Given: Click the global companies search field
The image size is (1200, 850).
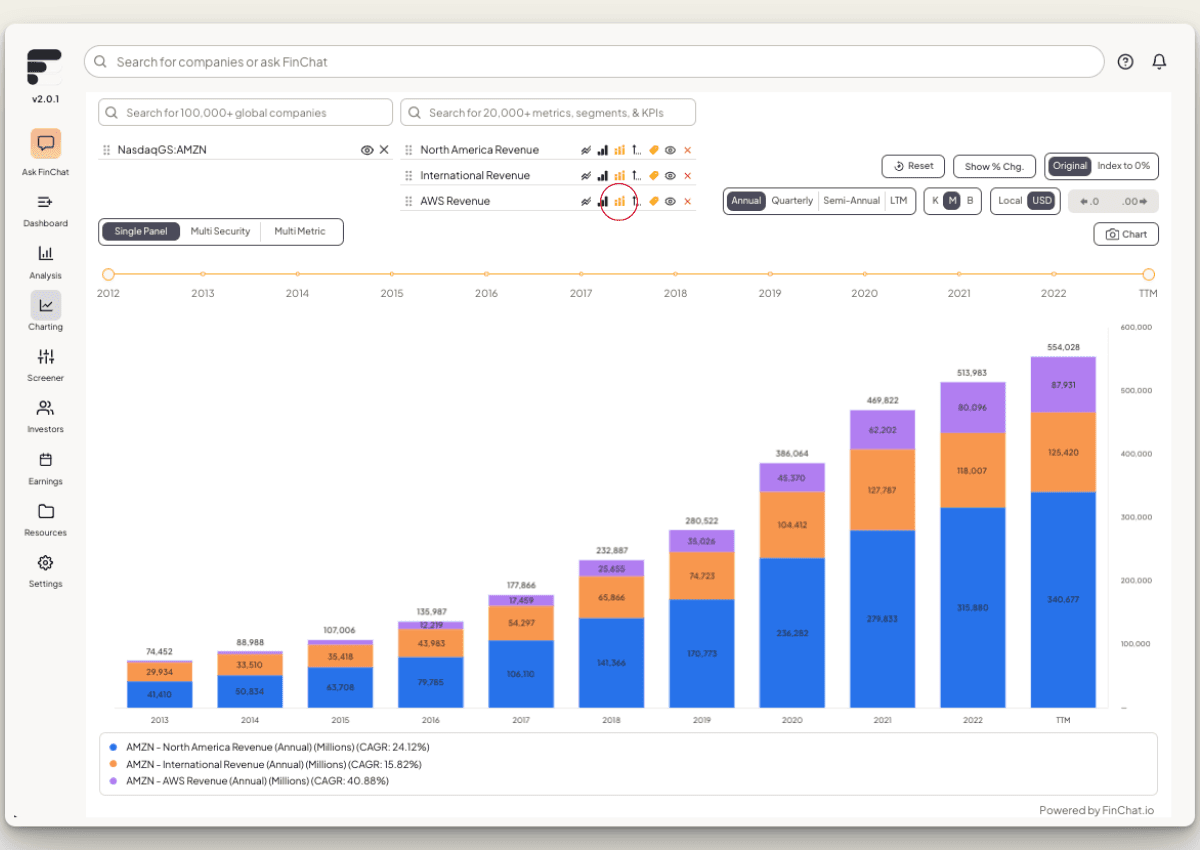Looking at the screenshot, I should click(x=245, y=113).
